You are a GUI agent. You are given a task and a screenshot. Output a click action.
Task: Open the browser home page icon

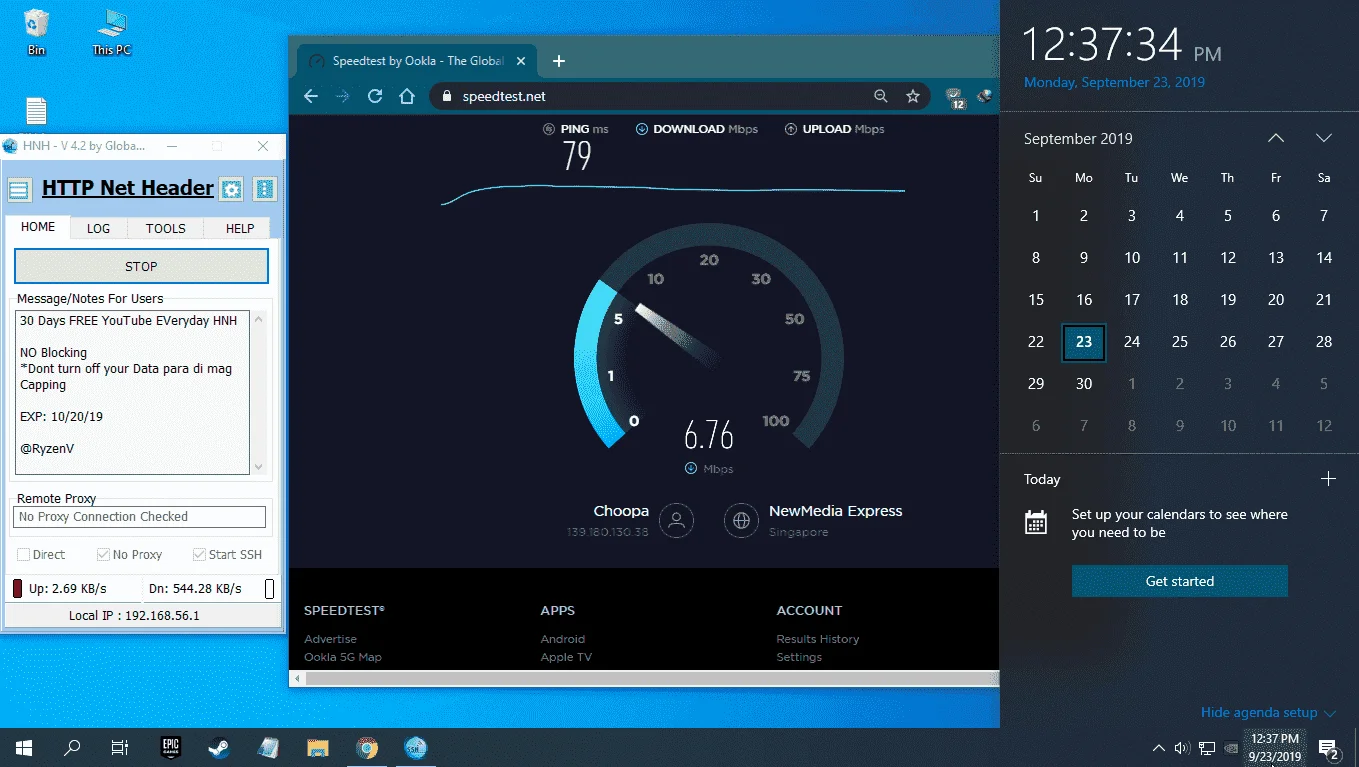[406, 96]
